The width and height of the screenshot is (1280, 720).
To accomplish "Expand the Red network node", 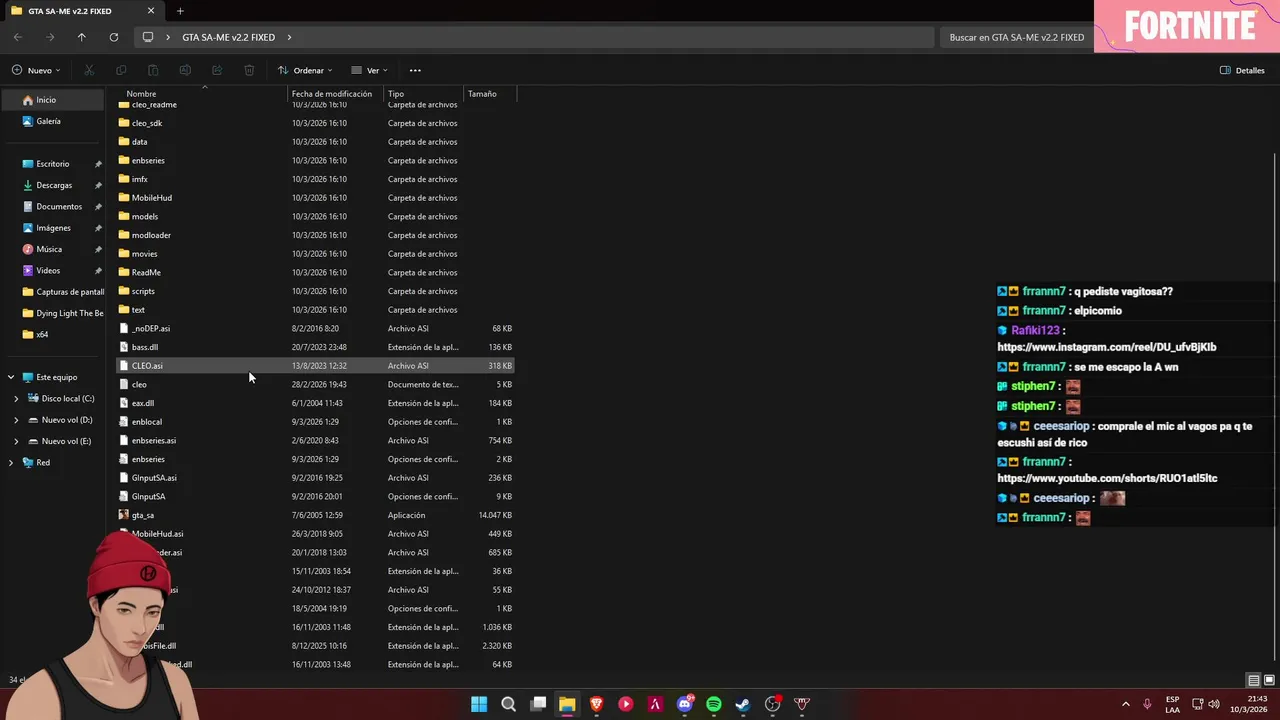I will [11, 462].
